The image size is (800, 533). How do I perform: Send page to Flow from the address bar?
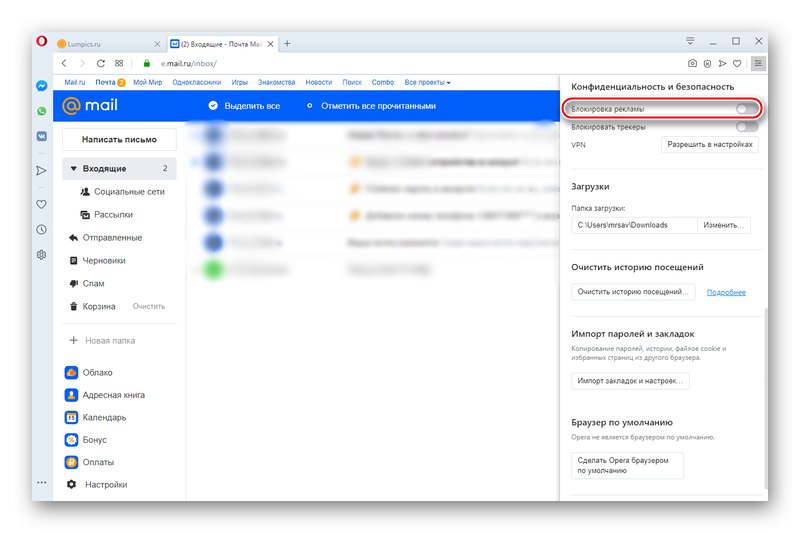click(x=722, y=63)
